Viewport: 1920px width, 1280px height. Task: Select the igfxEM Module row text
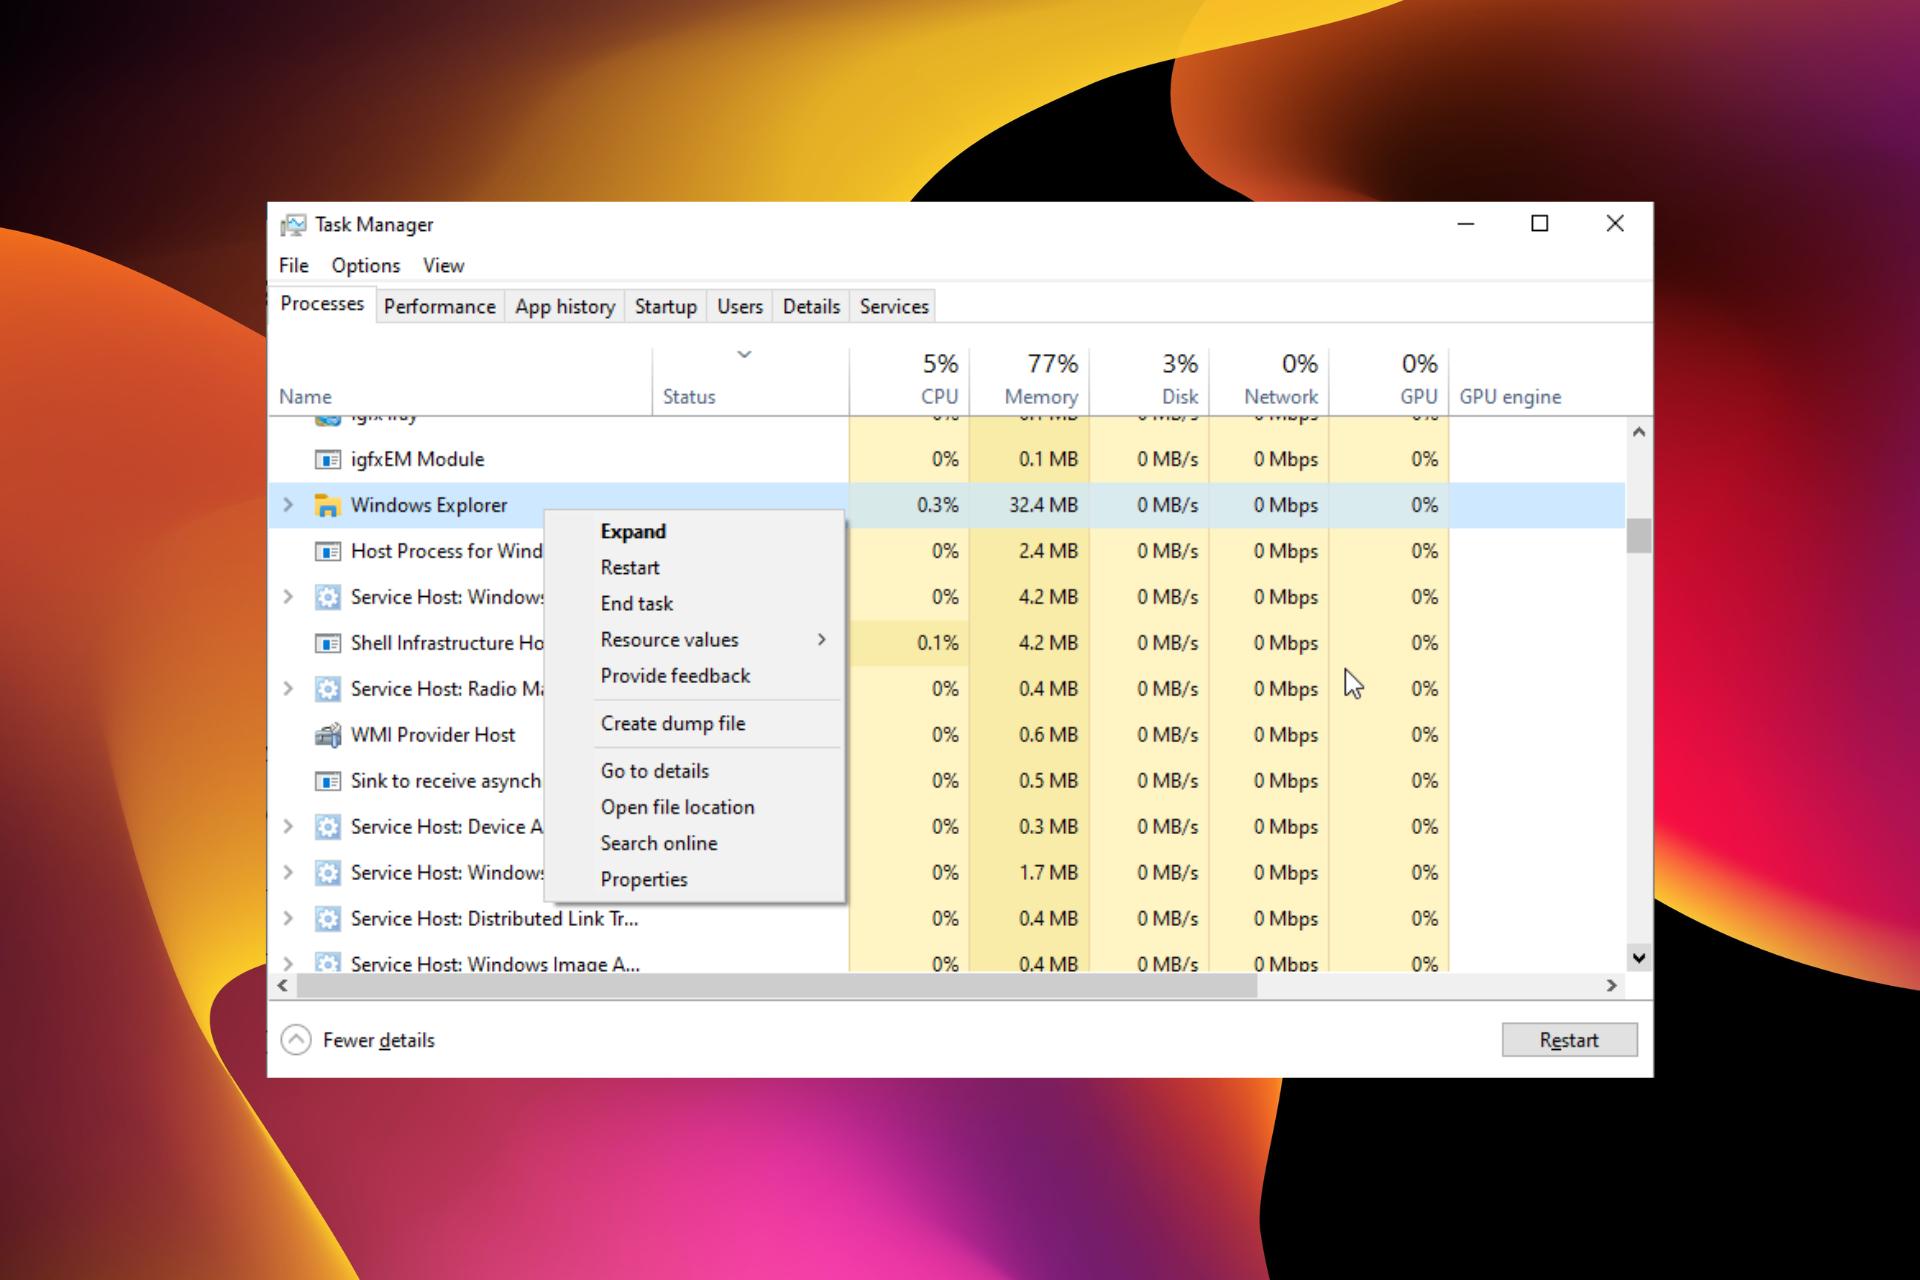point(417,460)
